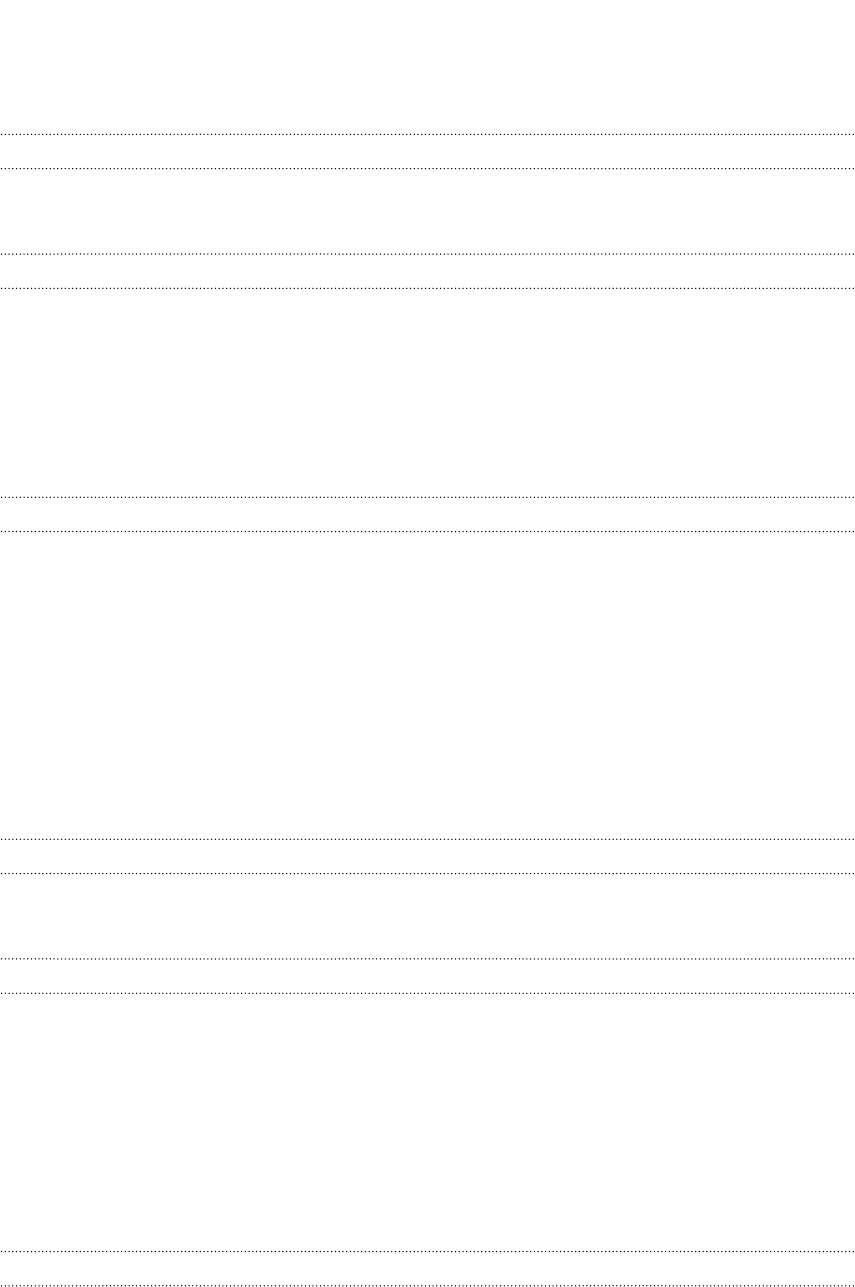
Task: Click the third dotted divider line
Action: (427, 255)
